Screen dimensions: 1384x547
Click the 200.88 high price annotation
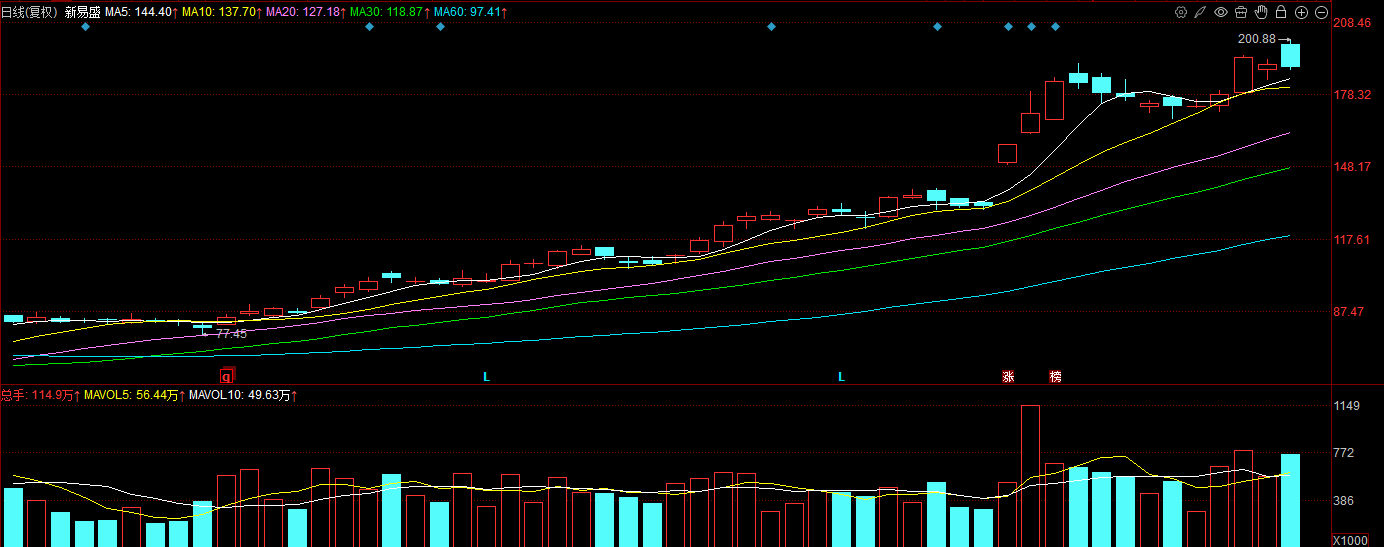point(1256,39)
